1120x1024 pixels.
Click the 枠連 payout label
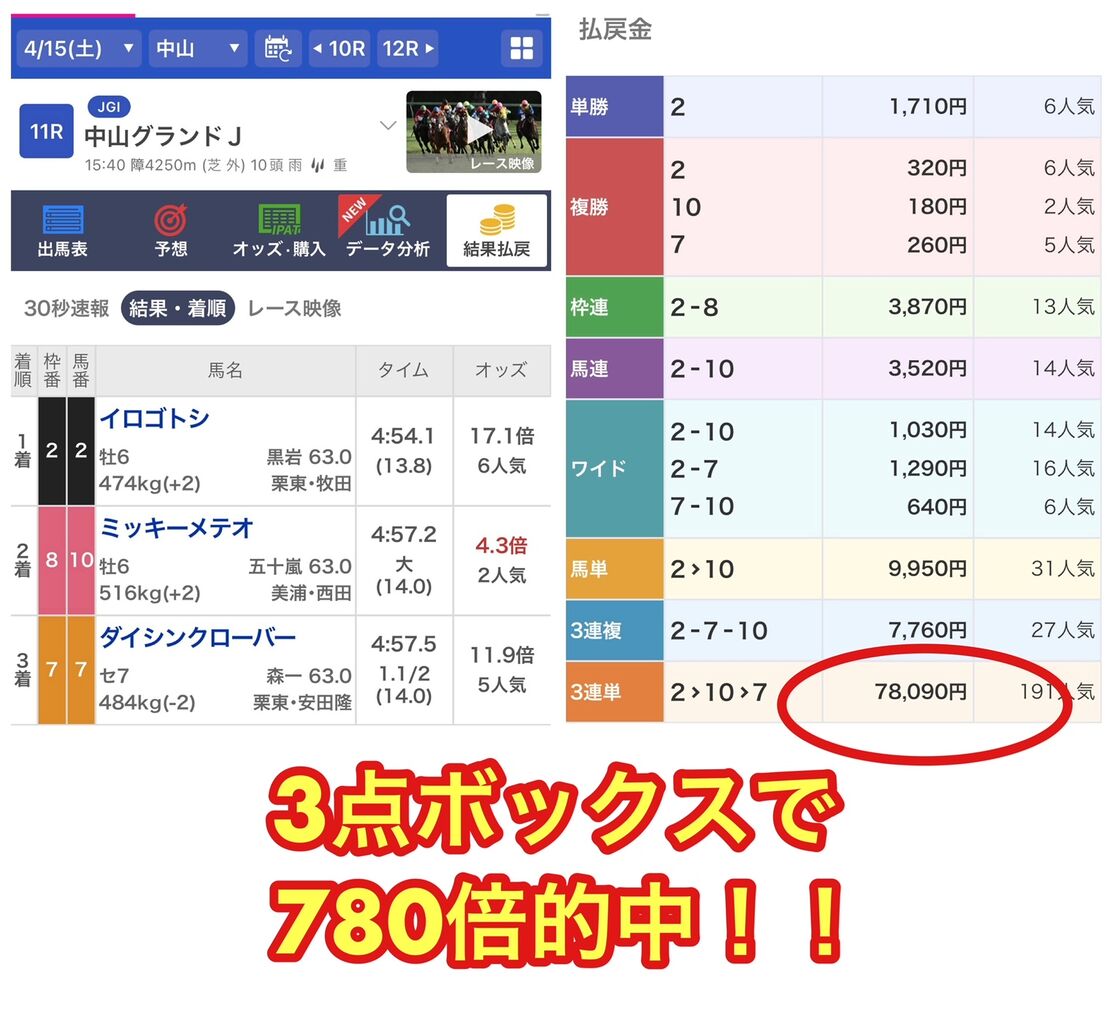click(x=614, y=308)
